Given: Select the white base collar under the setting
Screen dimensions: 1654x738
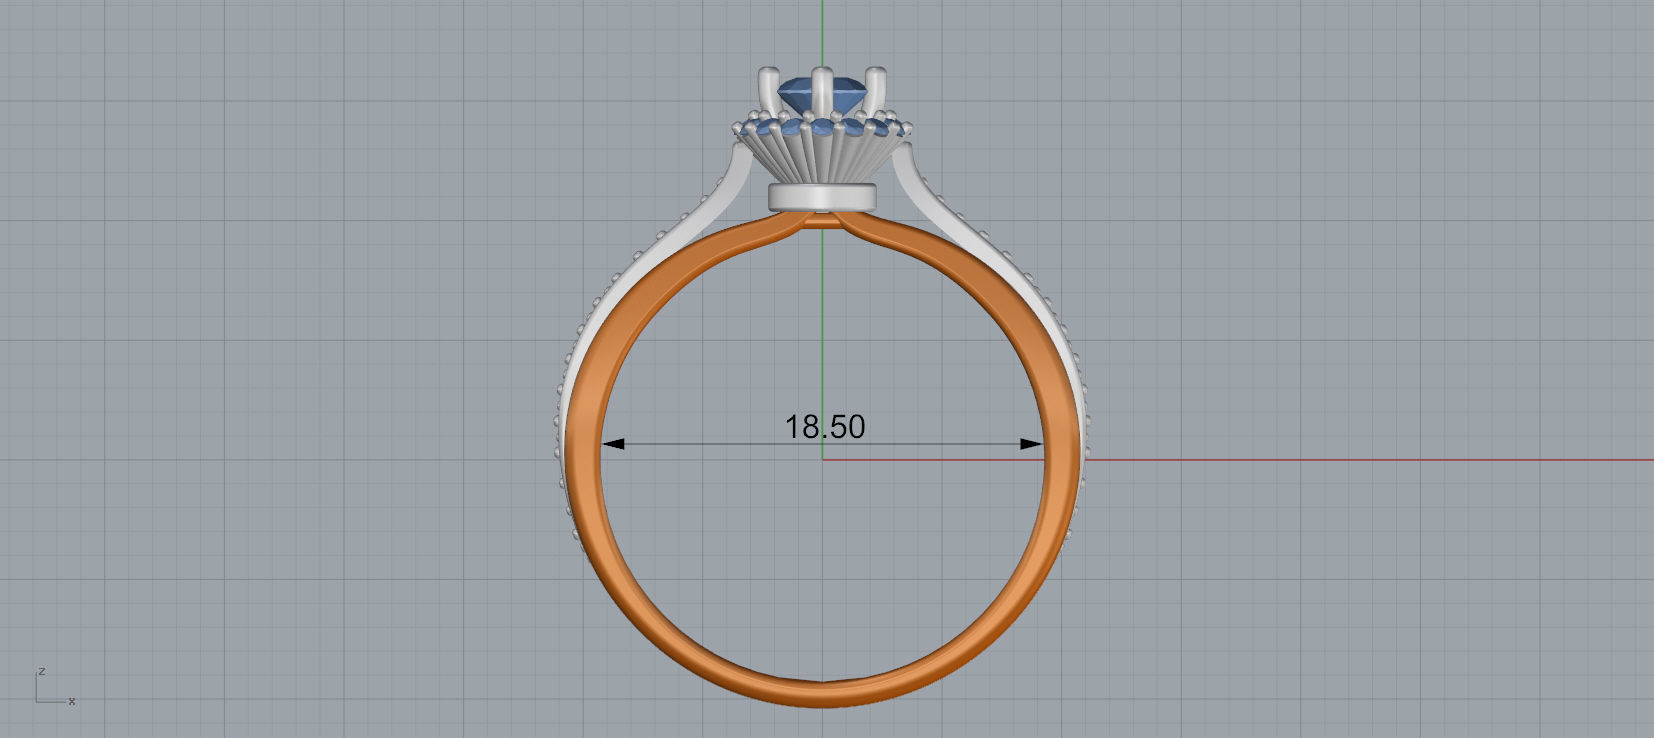Looking at the screenshot, I should [823, 197].
